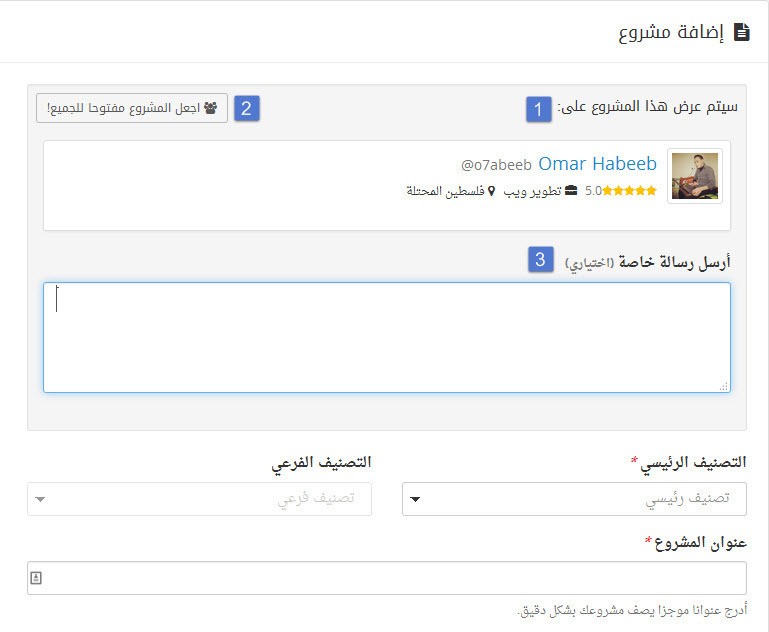The height and width of the screenshot is (632, 769).
Task: Click the blue number 1 badge
Action: point(539,109)
